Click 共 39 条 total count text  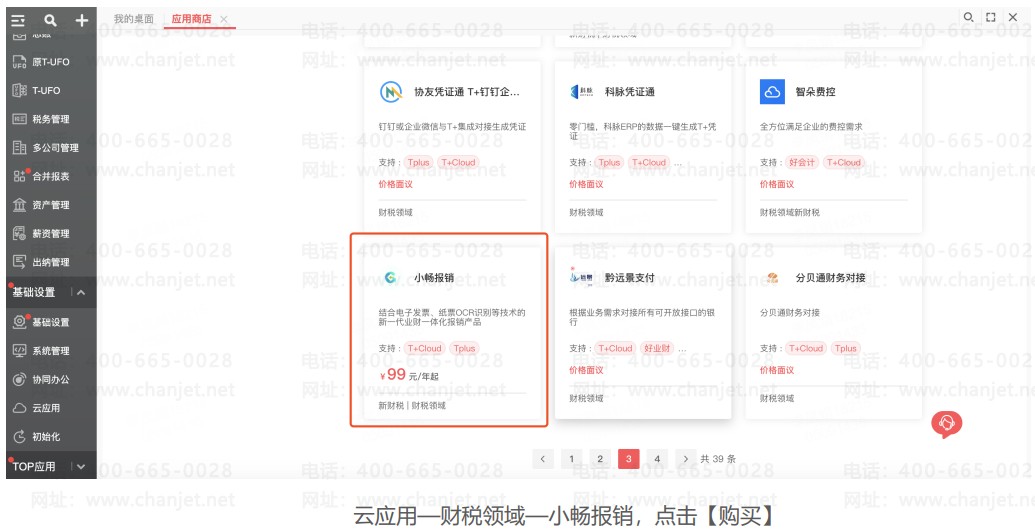click(x=718, y=459)
